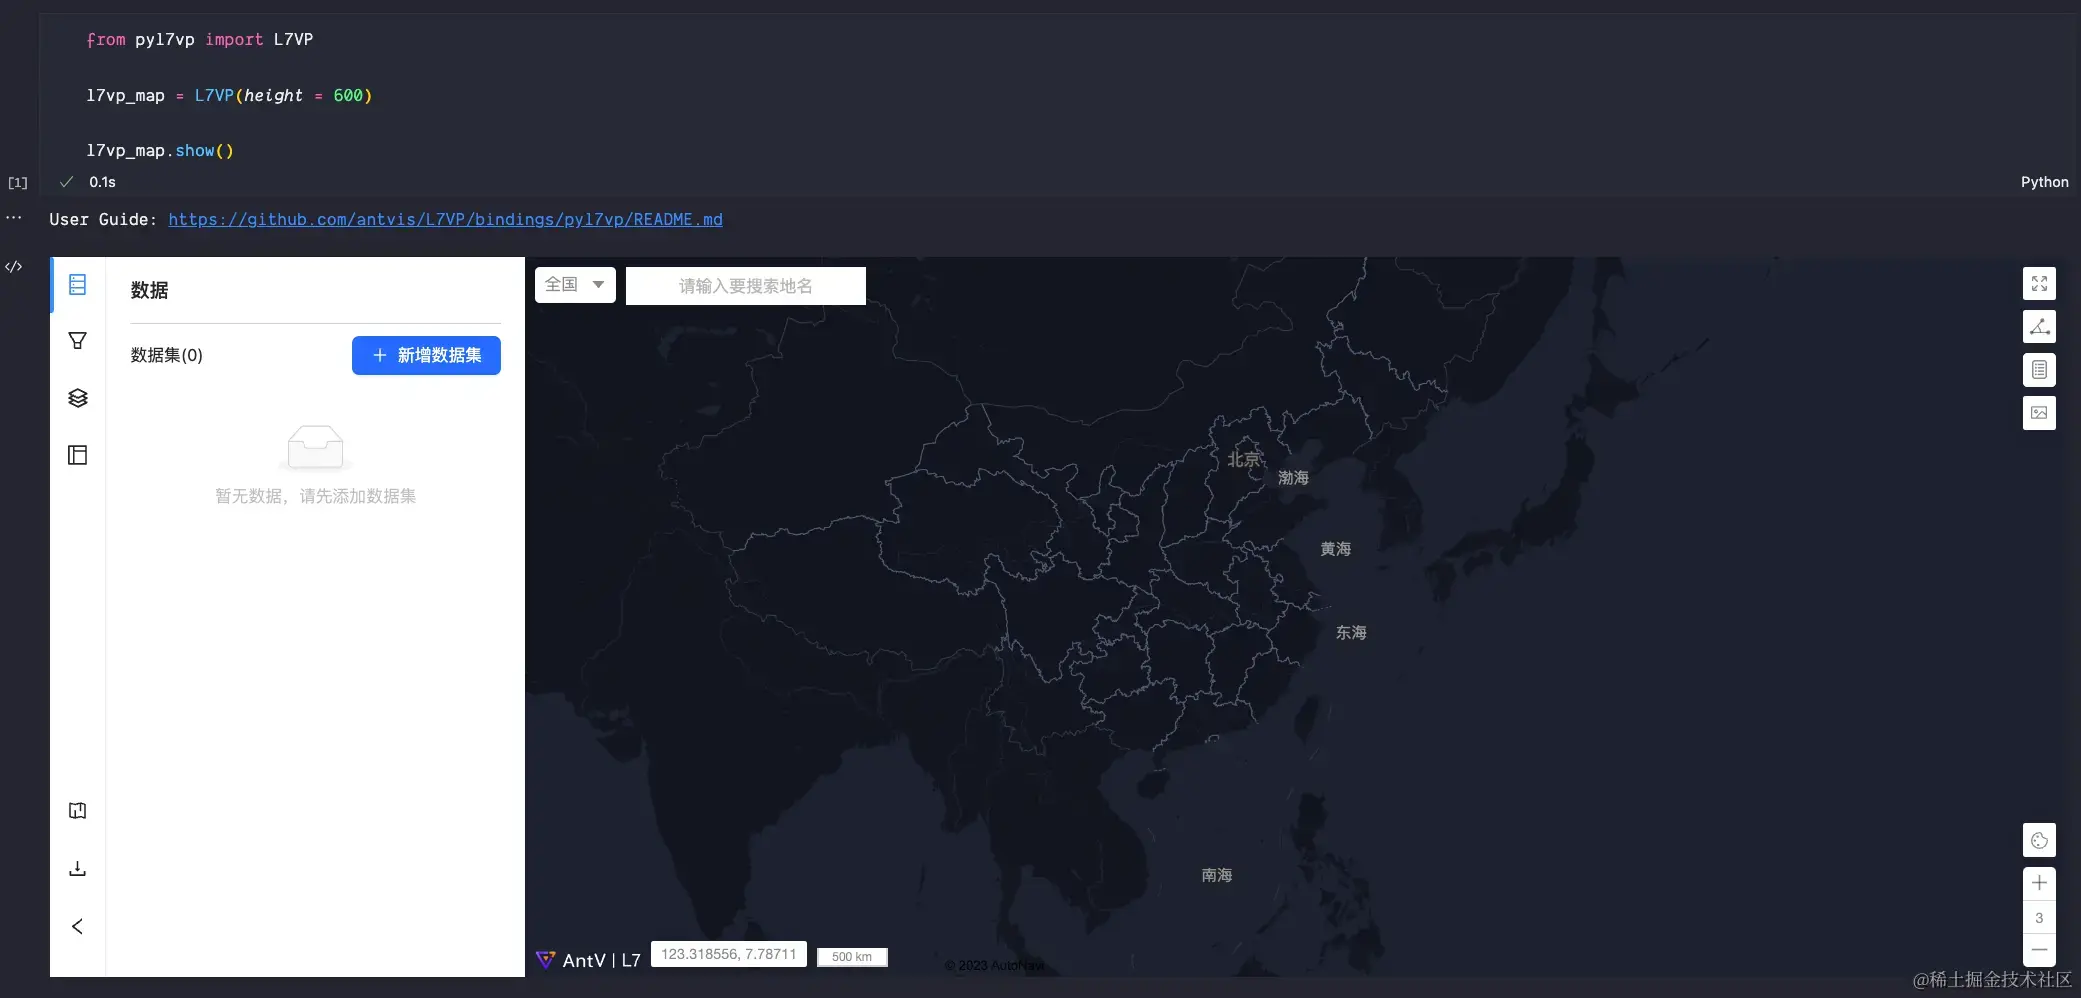Collapse the left sidebar with the arrow
Viewport: 2081px width, 998px height.
(77, 926)
